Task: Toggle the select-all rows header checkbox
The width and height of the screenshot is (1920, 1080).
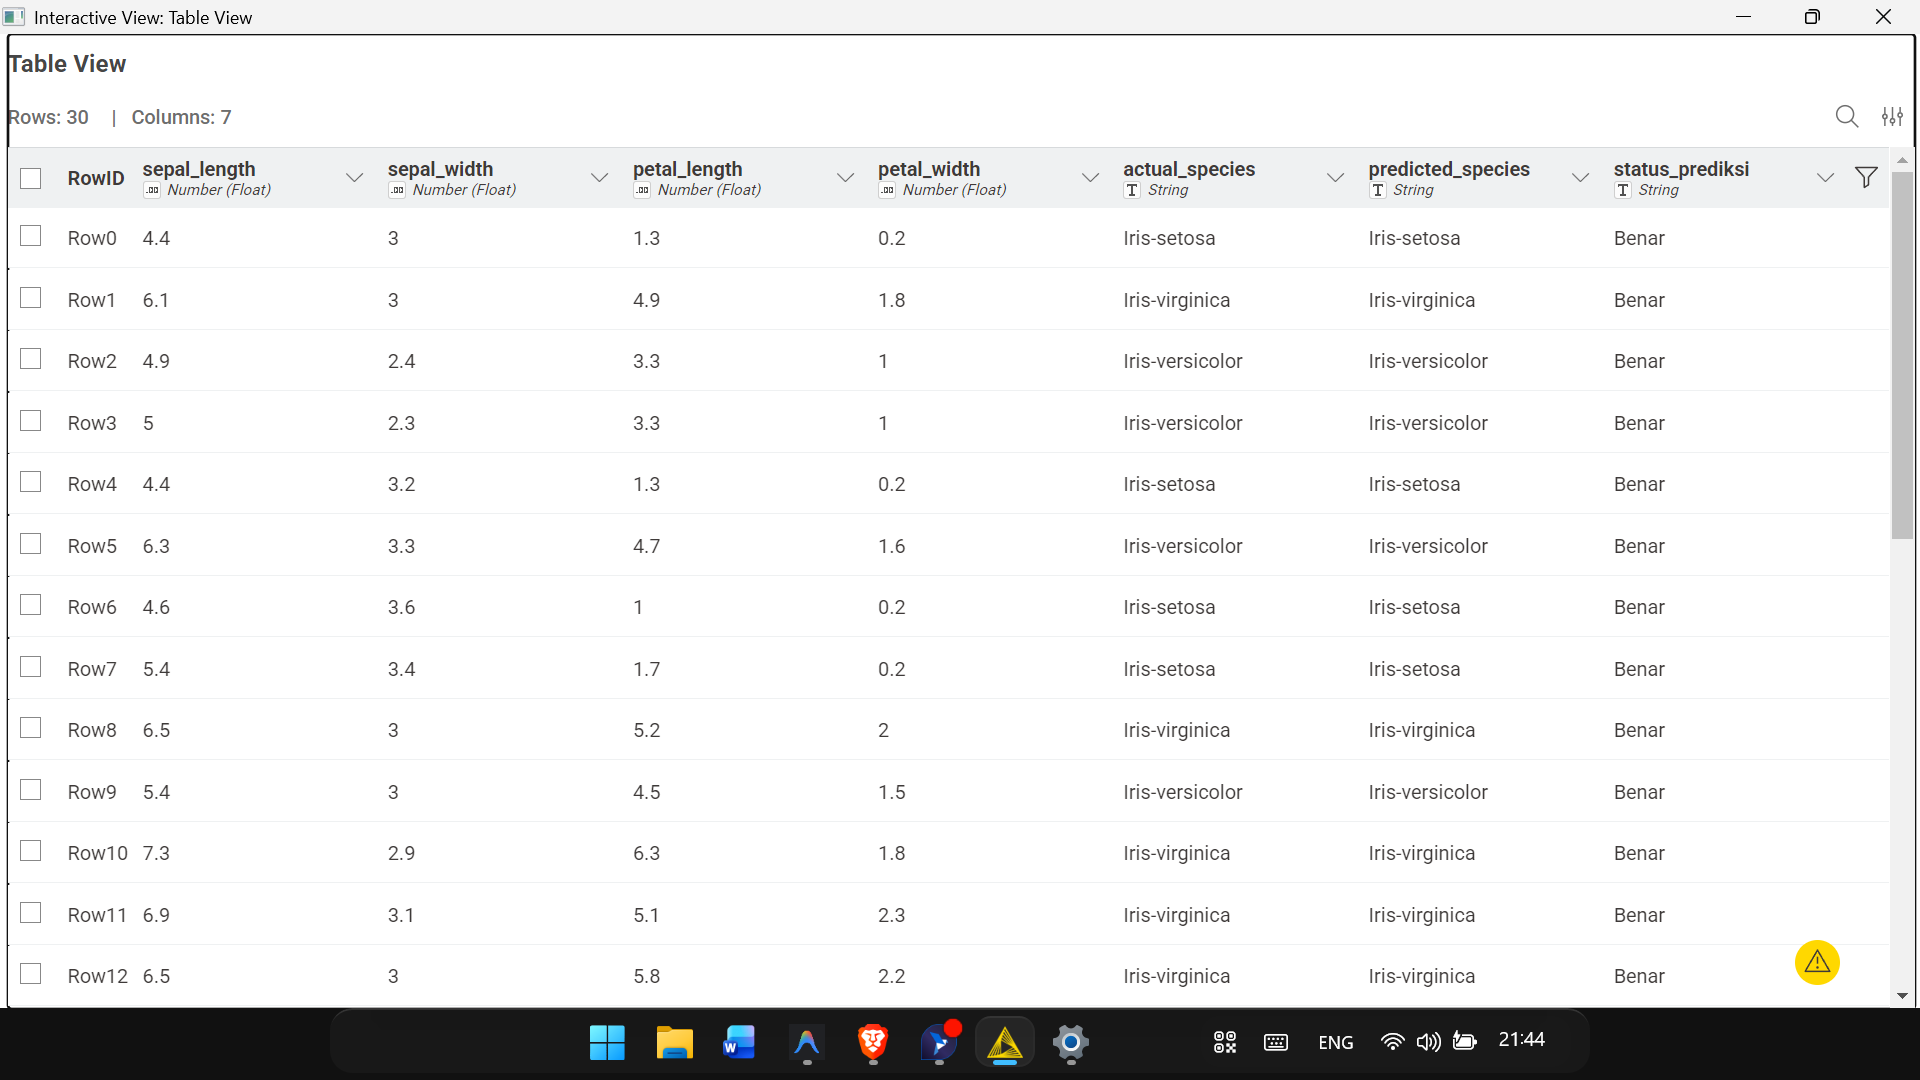Action: point(31,178)
